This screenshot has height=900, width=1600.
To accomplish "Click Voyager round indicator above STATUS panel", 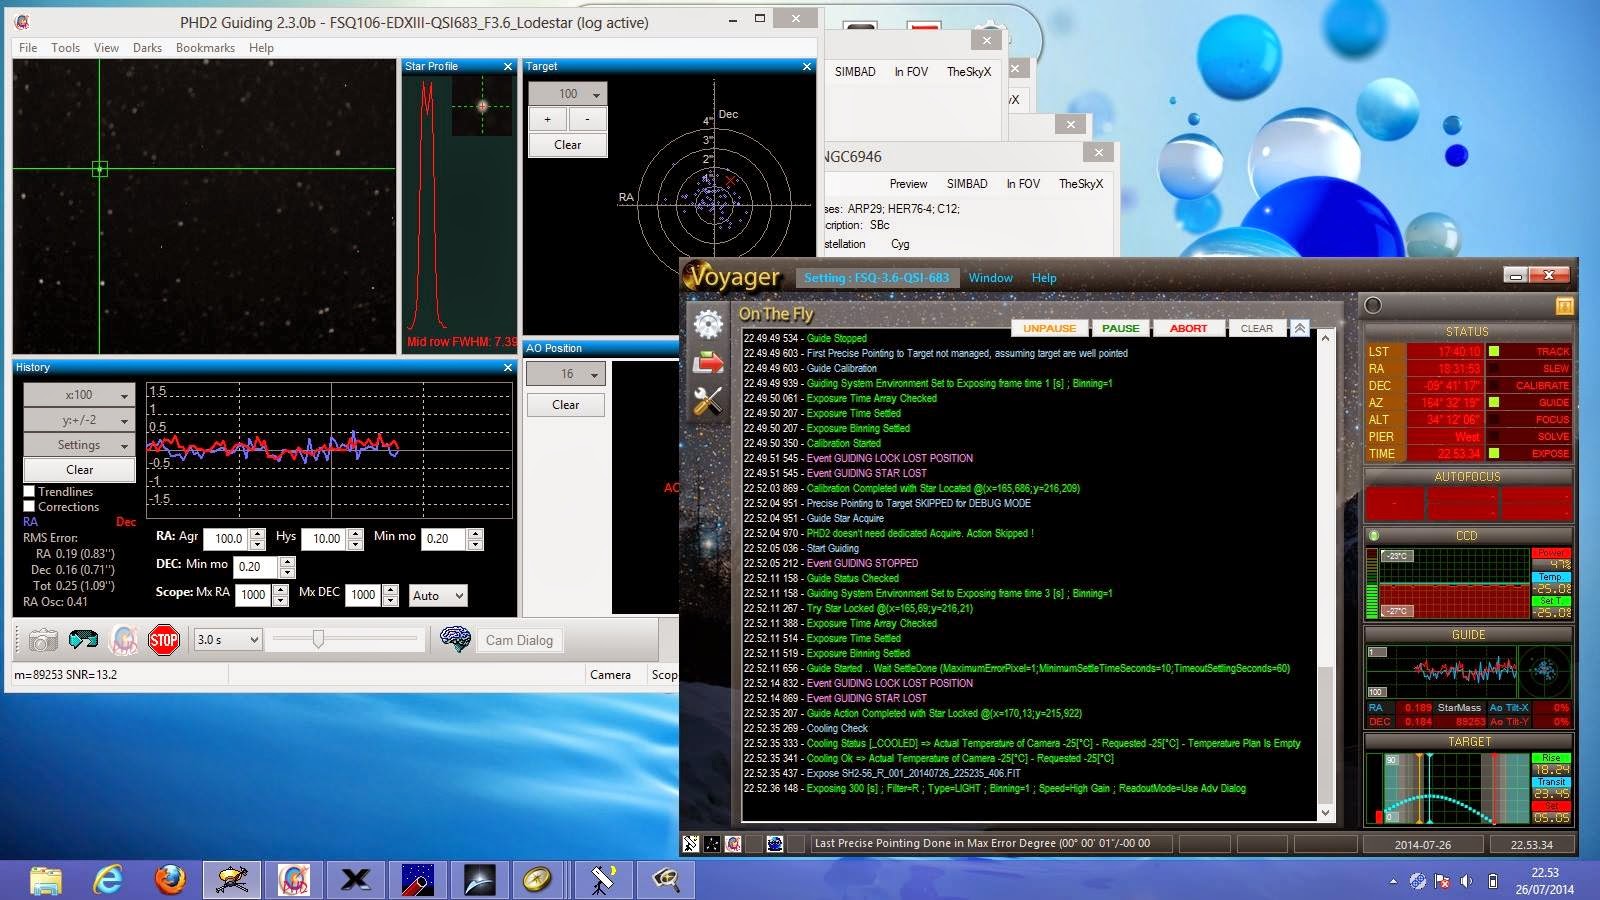I will pyautogui.click(x=1373, y=305).
